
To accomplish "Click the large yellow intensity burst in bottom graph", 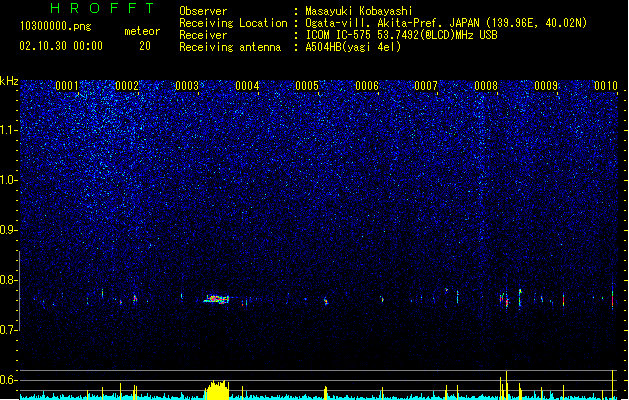I will point(217,390).
